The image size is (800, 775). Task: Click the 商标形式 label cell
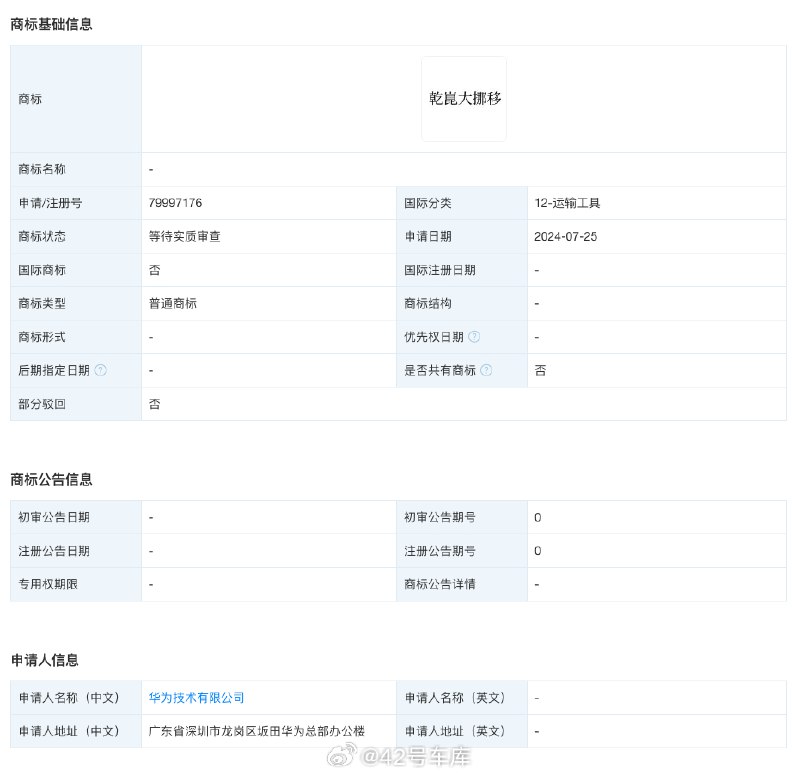pyautogui.click(x=76, y=337)
